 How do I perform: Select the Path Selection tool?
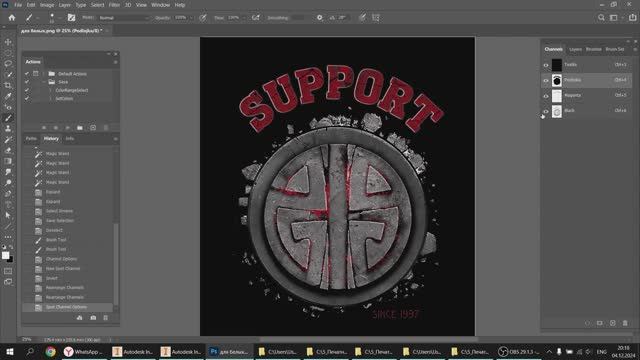[8, 215]
